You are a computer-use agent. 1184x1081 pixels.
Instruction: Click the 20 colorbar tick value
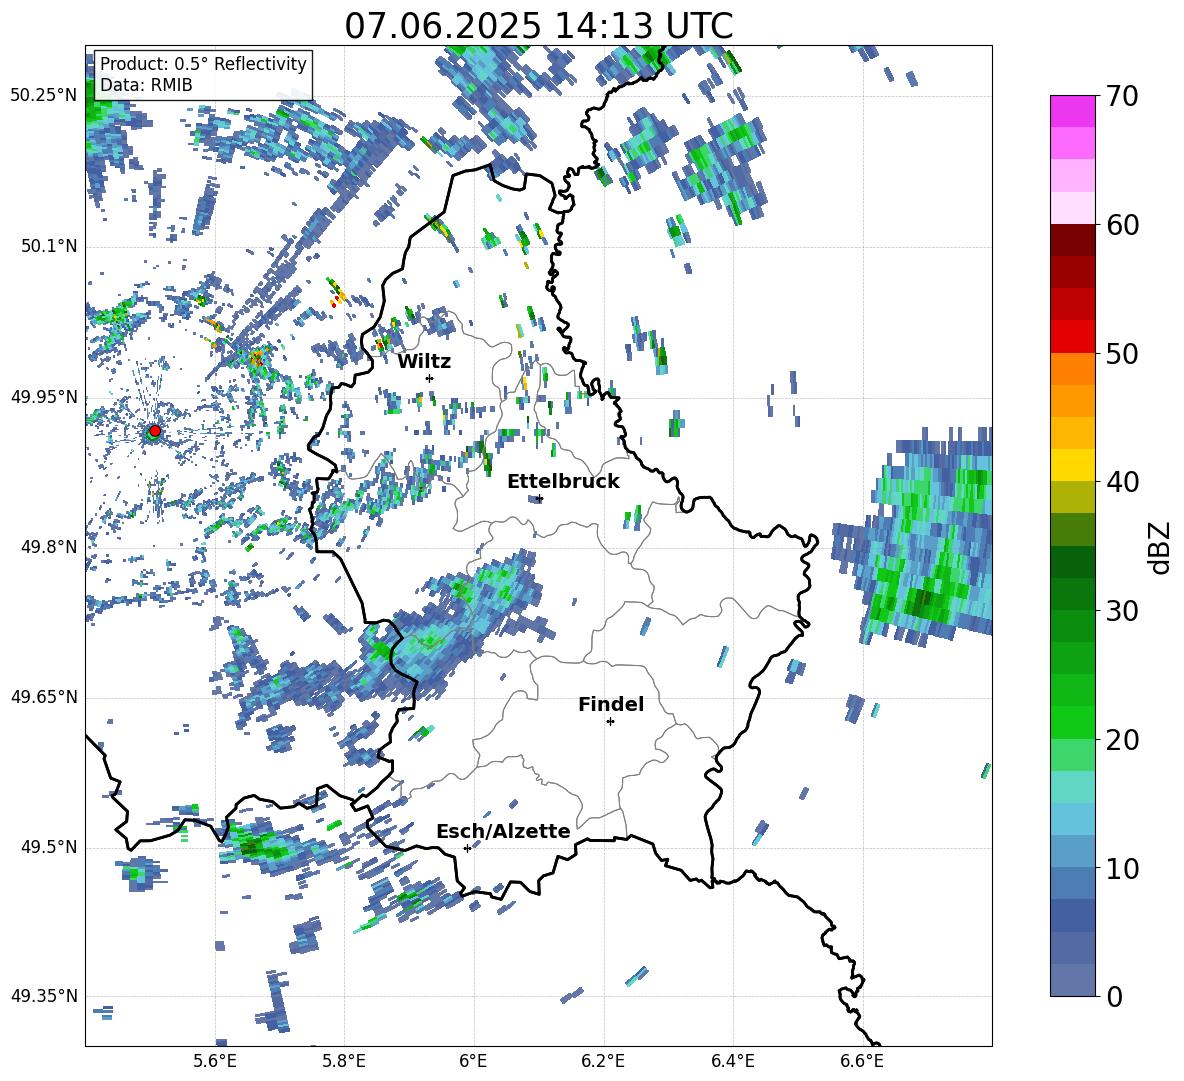[x=1121, y=740]
